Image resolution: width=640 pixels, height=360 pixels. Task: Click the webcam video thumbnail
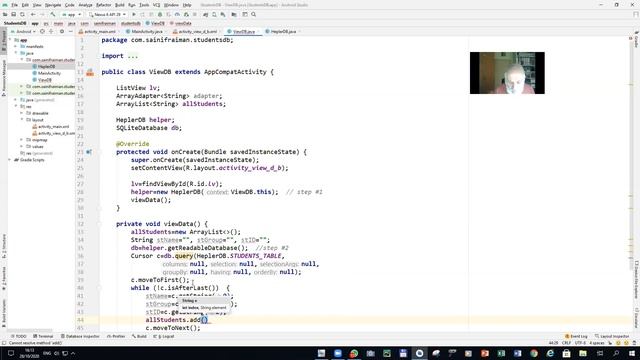coord(507,73)
